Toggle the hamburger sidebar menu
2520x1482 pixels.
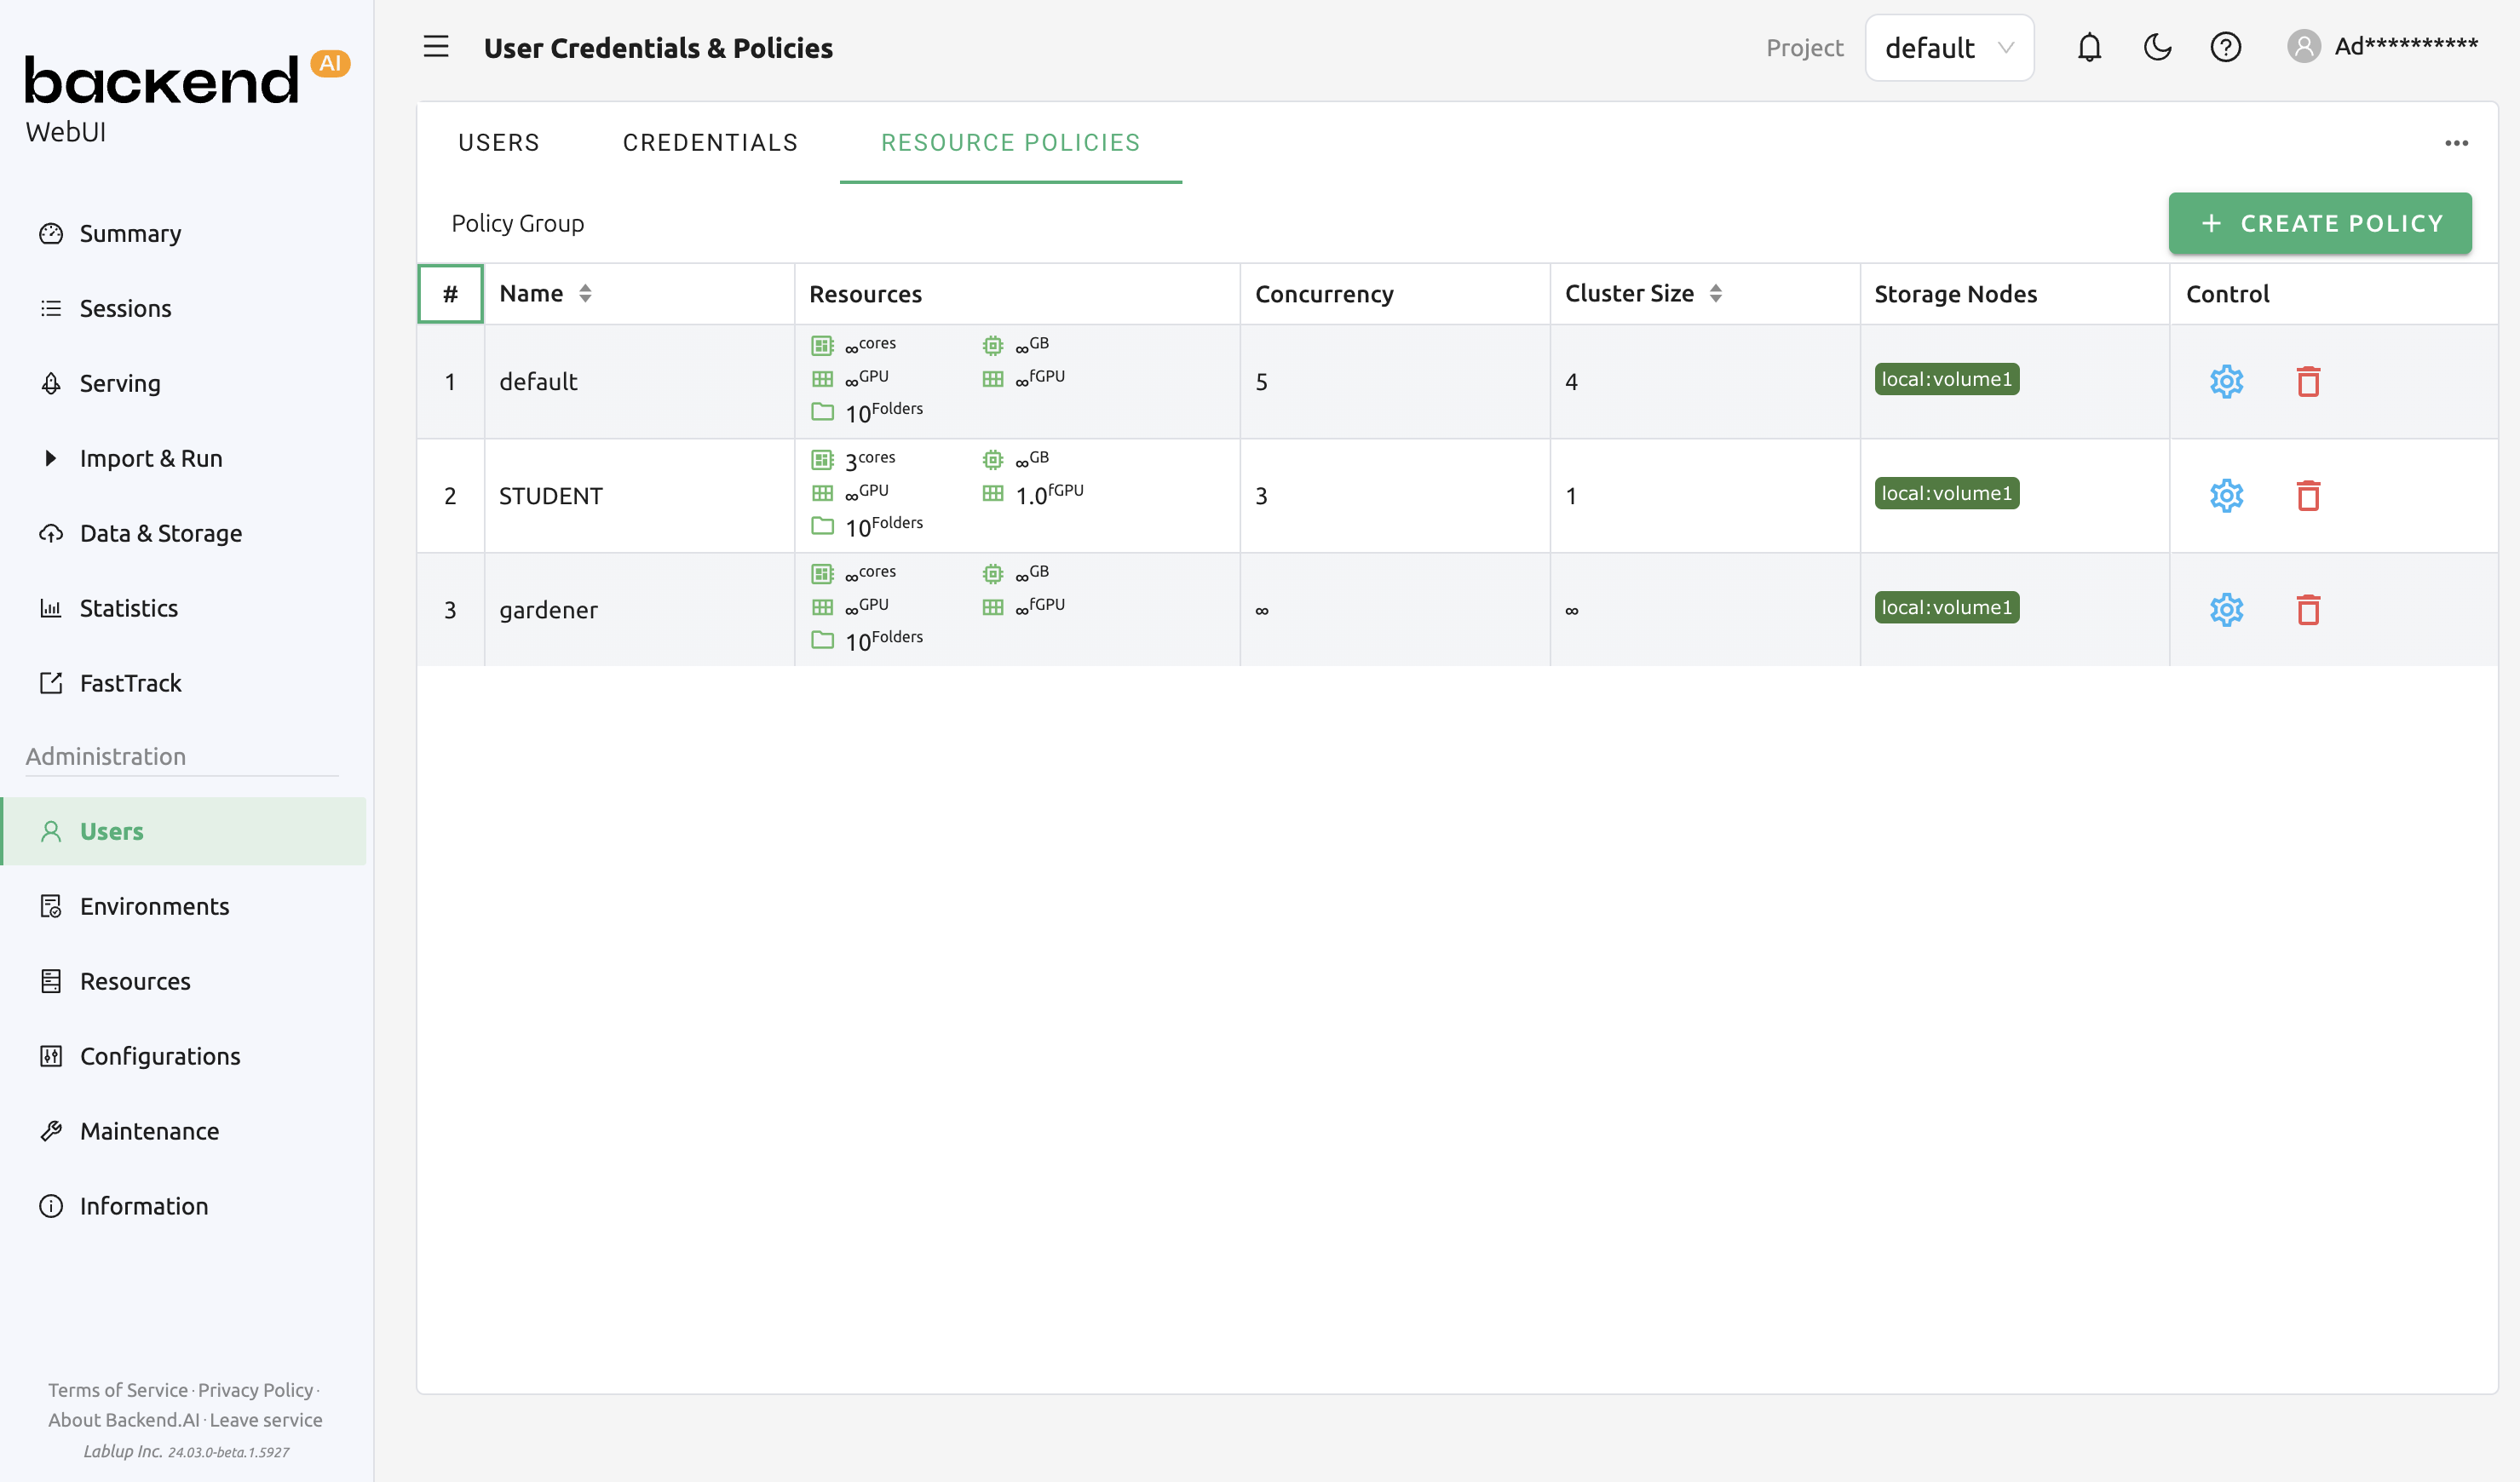tap(436, 46)
